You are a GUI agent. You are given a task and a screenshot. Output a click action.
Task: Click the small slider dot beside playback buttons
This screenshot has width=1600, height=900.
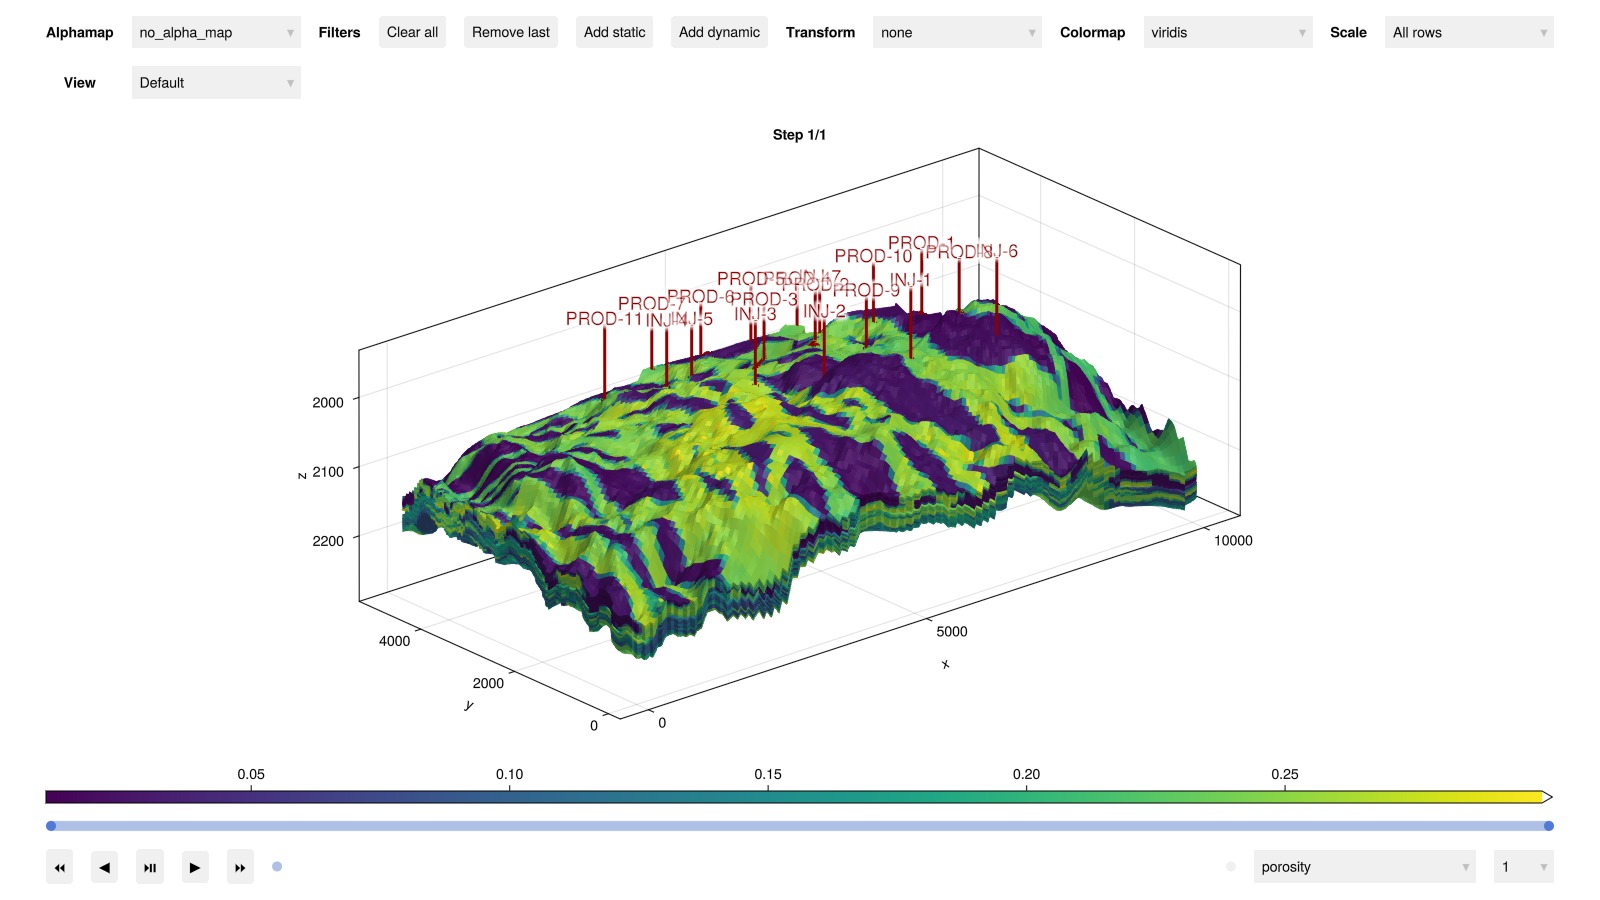277,867
